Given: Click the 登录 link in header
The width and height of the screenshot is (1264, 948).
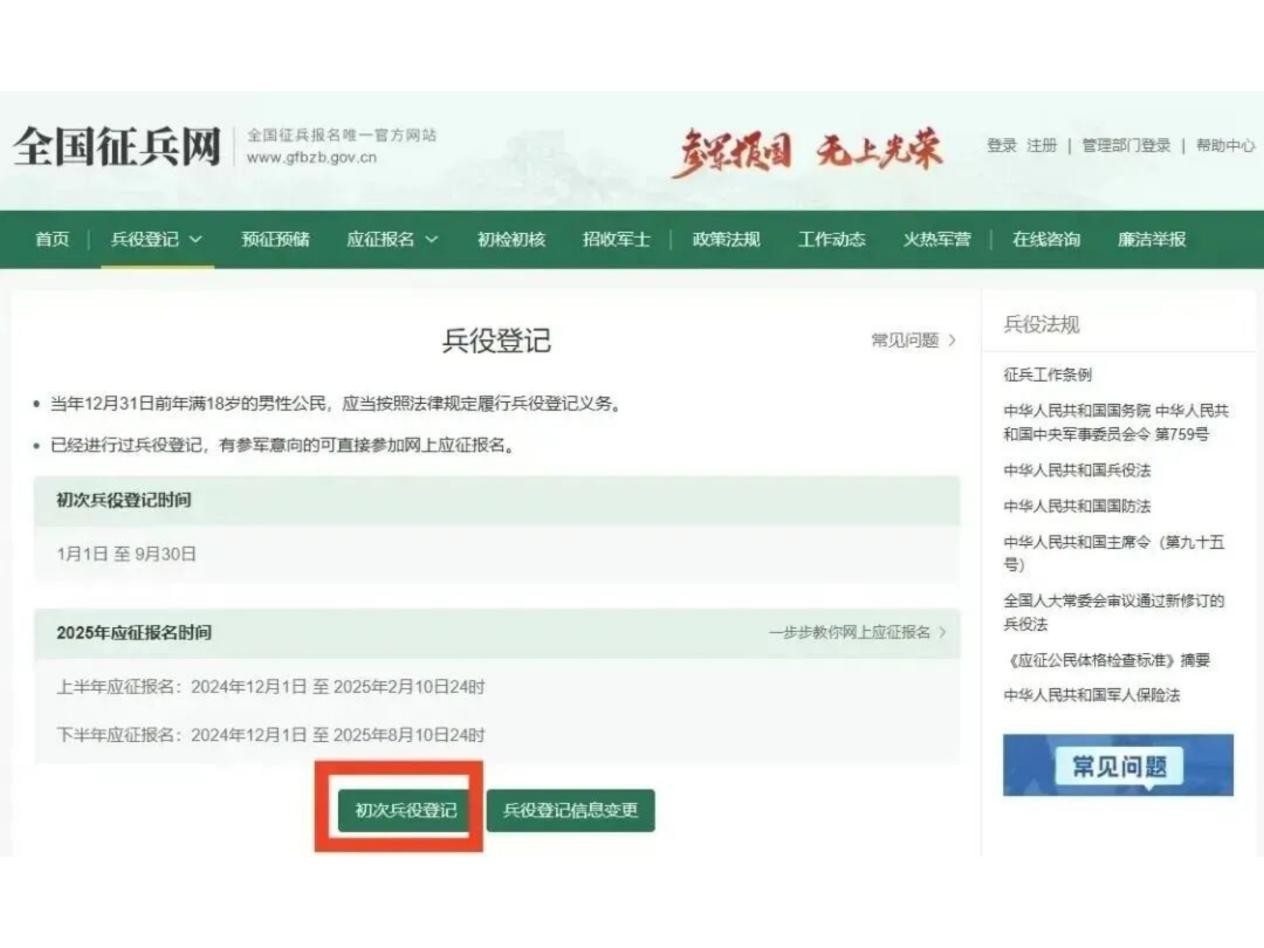Looking at the screenshot, I should (x=1001, y=146).
